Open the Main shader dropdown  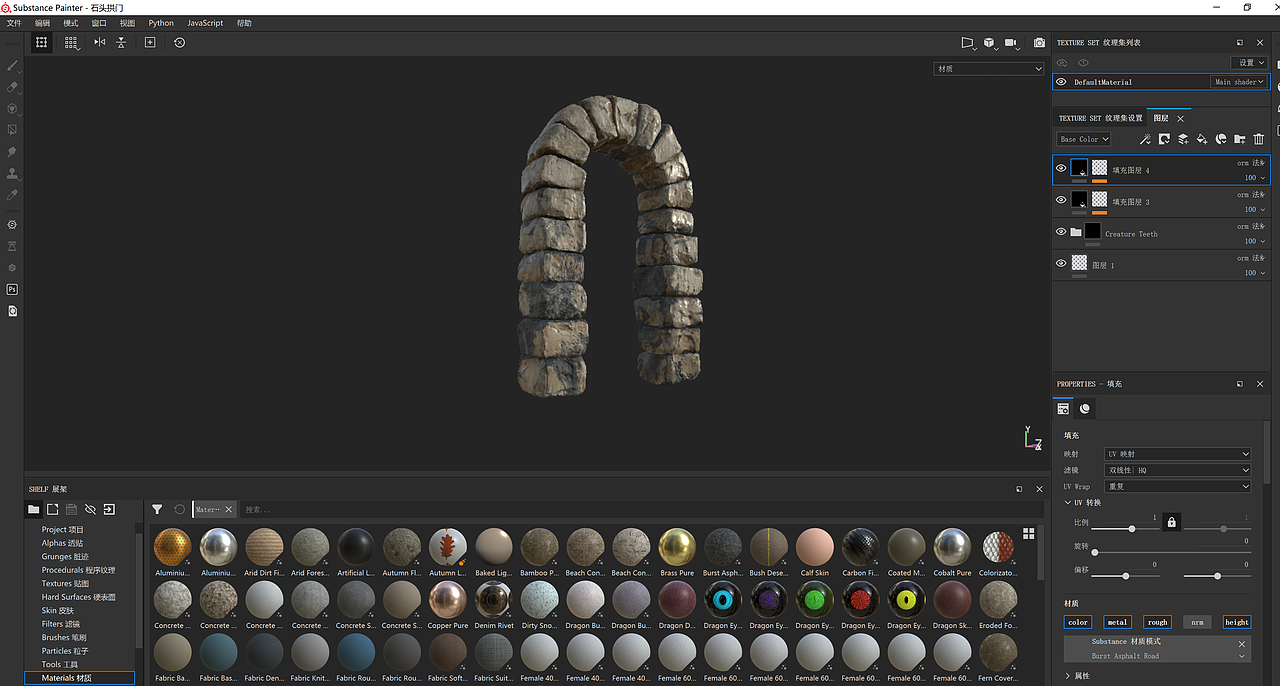tap(1239, 82)
